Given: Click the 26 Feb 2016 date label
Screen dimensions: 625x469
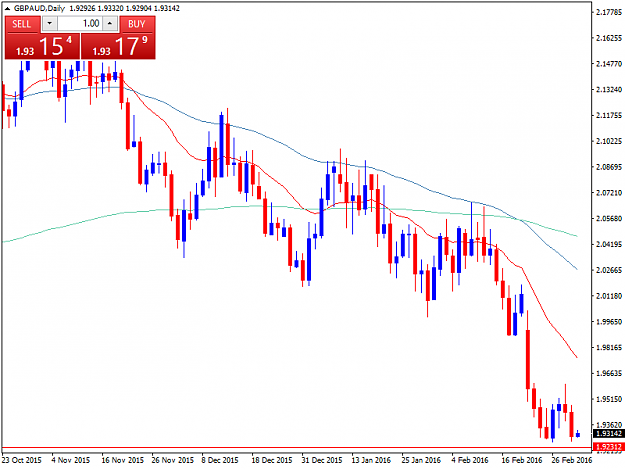Looking at the screenshot, I should pos(572,460).
